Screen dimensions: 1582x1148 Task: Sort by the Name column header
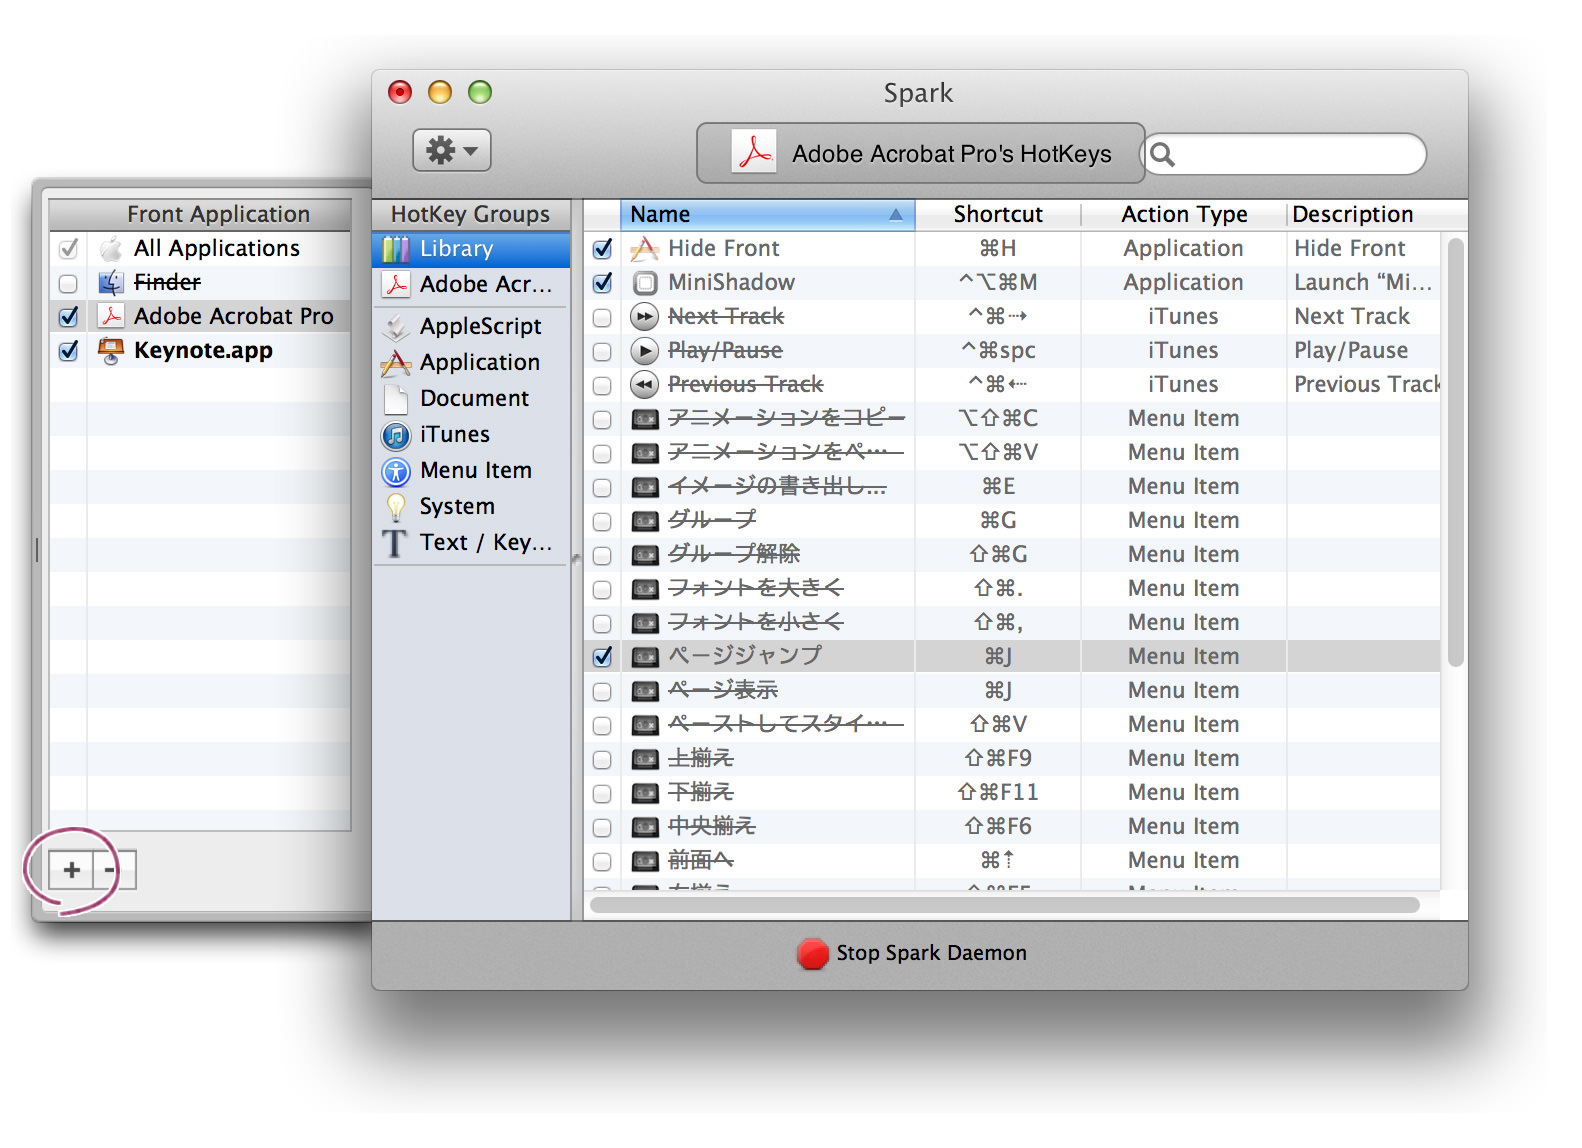click(767, 215)
